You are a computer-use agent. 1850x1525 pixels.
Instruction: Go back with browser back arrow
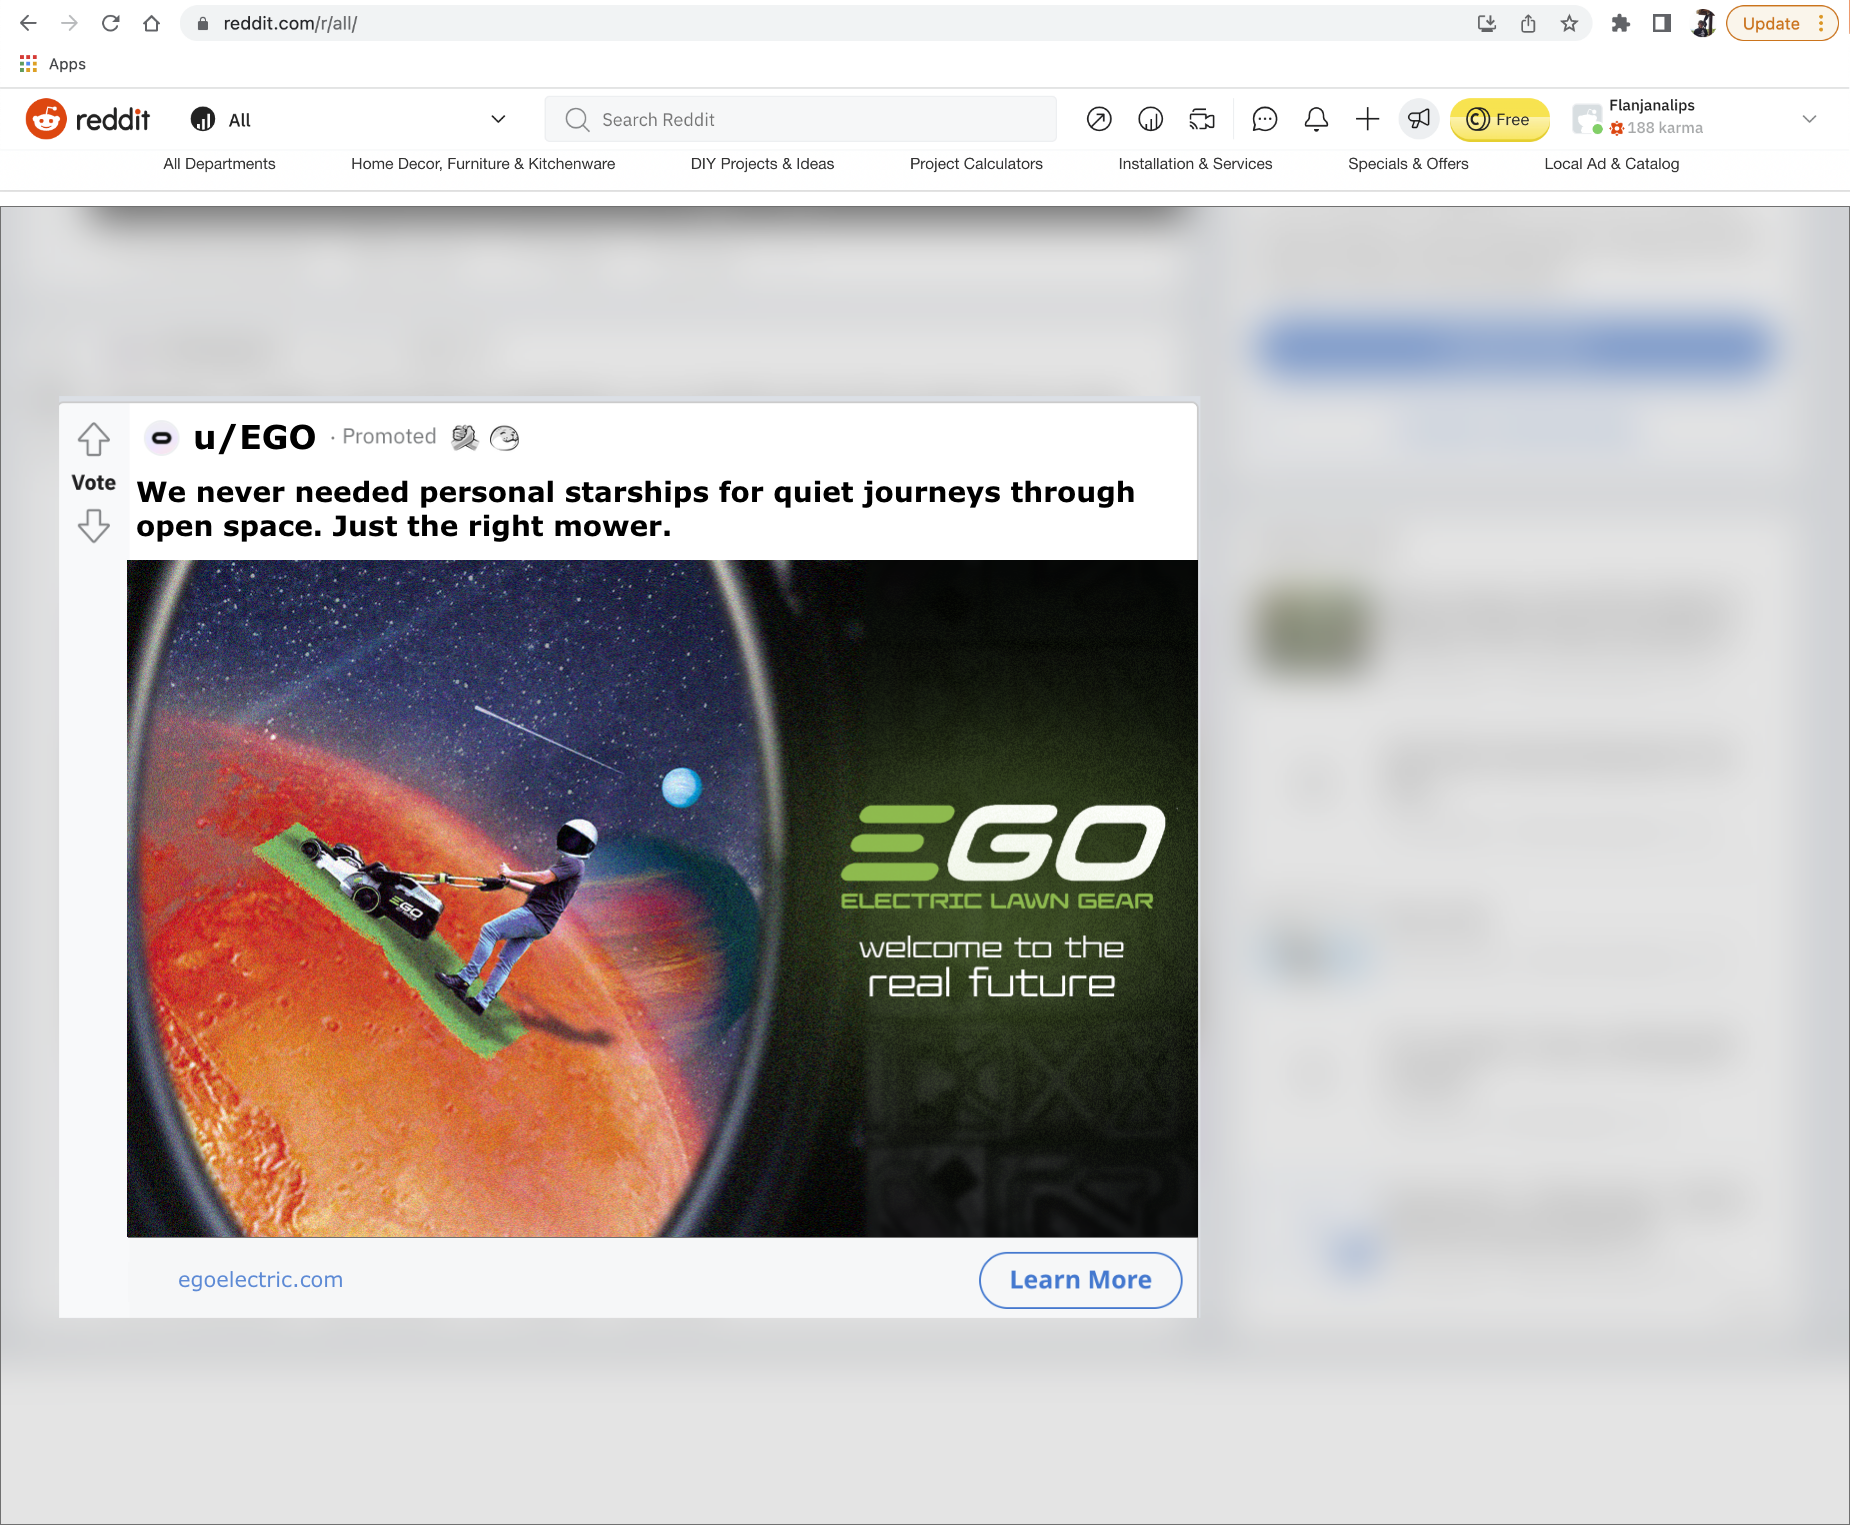click(x=28, y=23)
